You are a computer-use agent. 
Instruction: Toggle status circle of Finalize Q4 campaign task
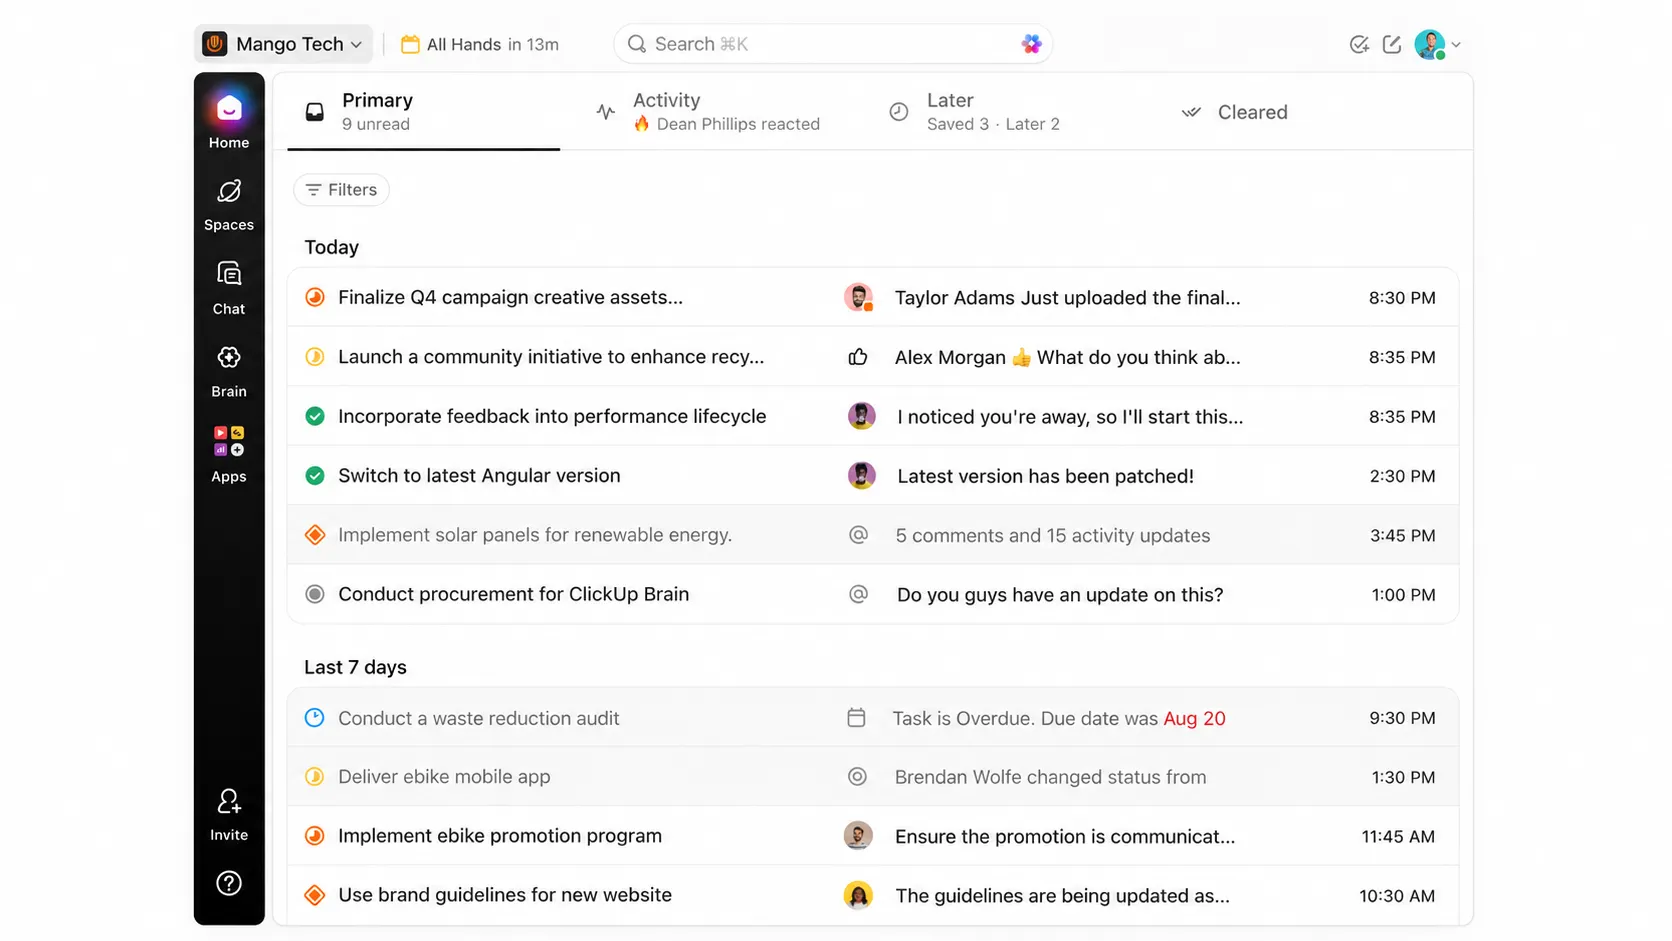pos(315,297)
